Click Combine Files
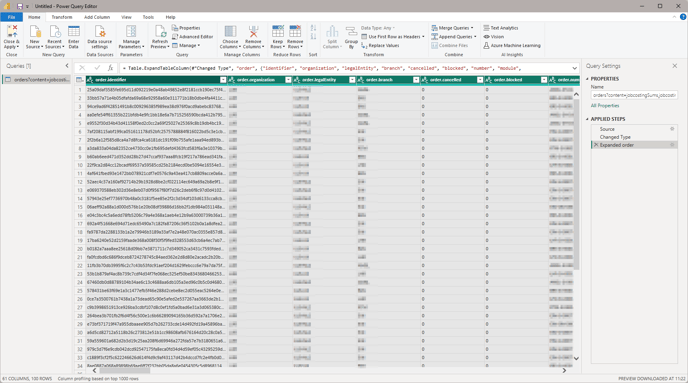The height and width of the screenshot is (383, 688). [449, 46]
